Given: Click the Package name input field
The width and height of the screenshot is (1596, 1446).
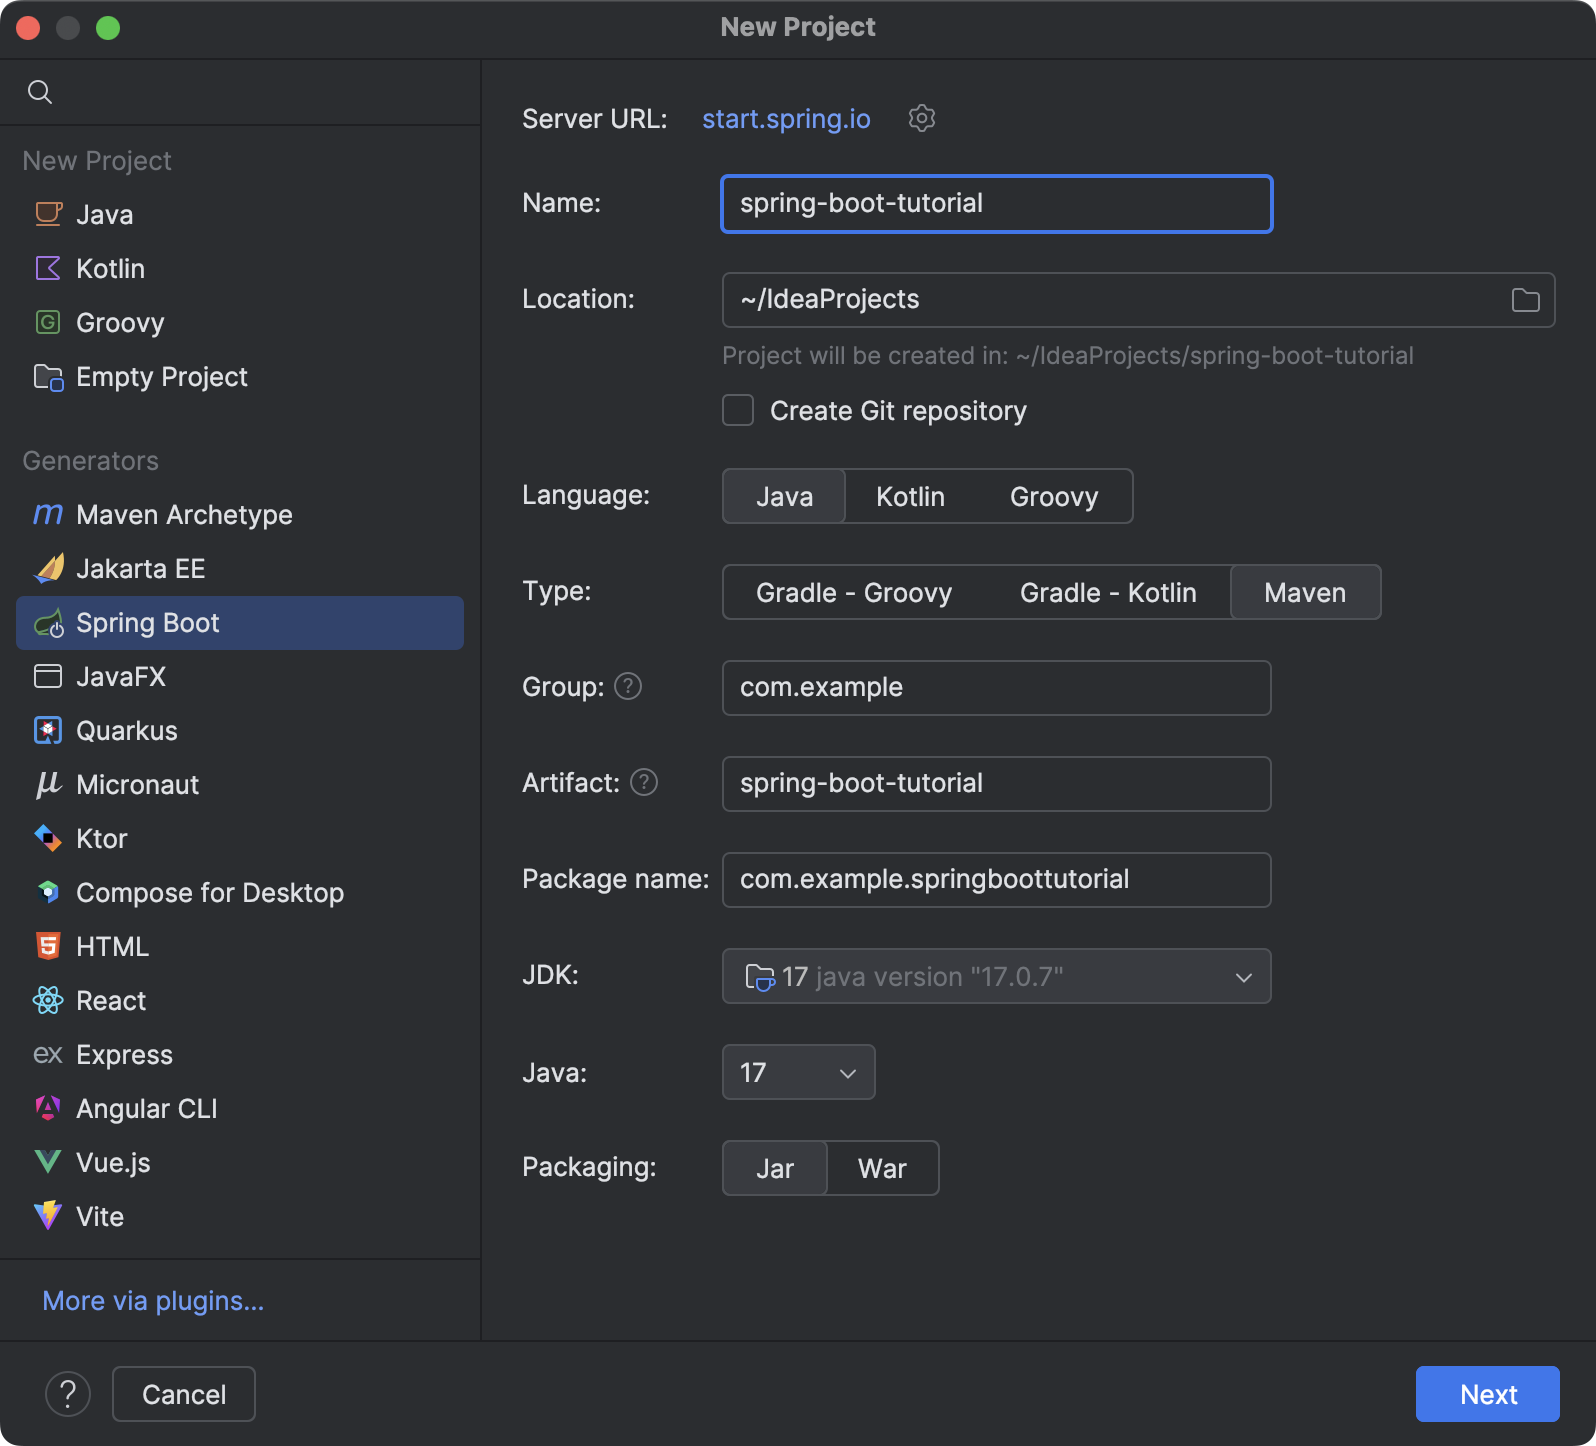Looking at the screenshot, I should pos(996,880).
